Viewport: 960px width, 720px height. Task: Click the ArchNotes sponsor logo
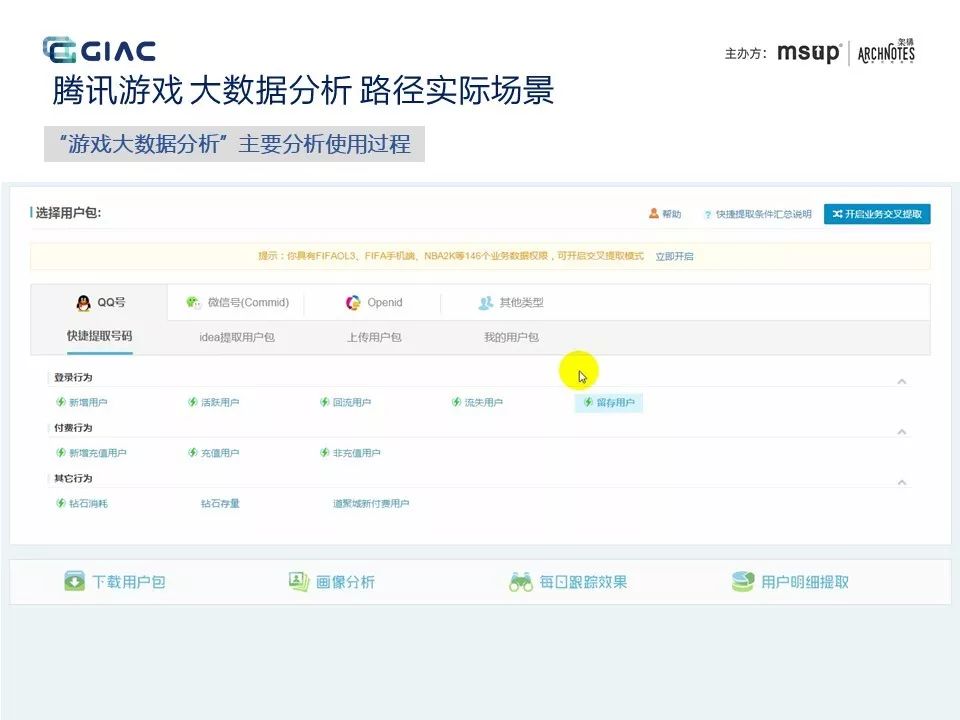(x=886, y=51)
